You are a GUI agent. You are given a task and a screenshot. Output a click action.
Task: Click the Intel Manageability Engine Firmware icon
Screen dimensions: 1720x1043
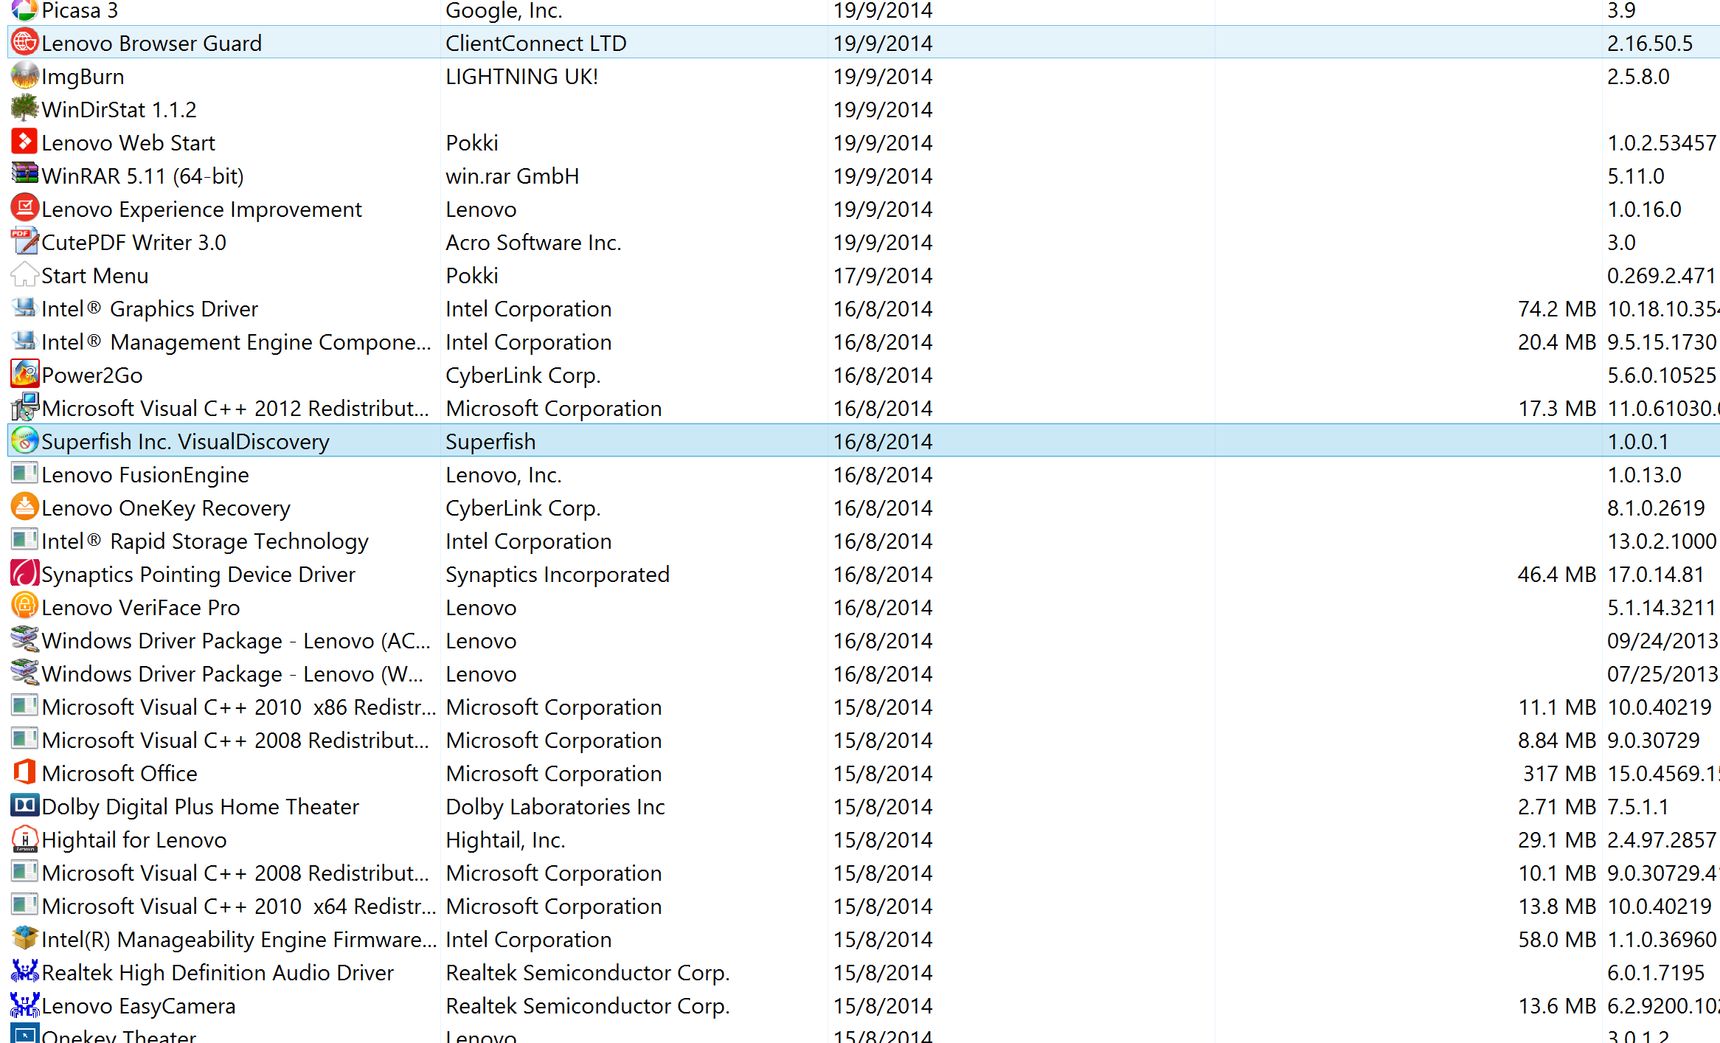point(24,939)
